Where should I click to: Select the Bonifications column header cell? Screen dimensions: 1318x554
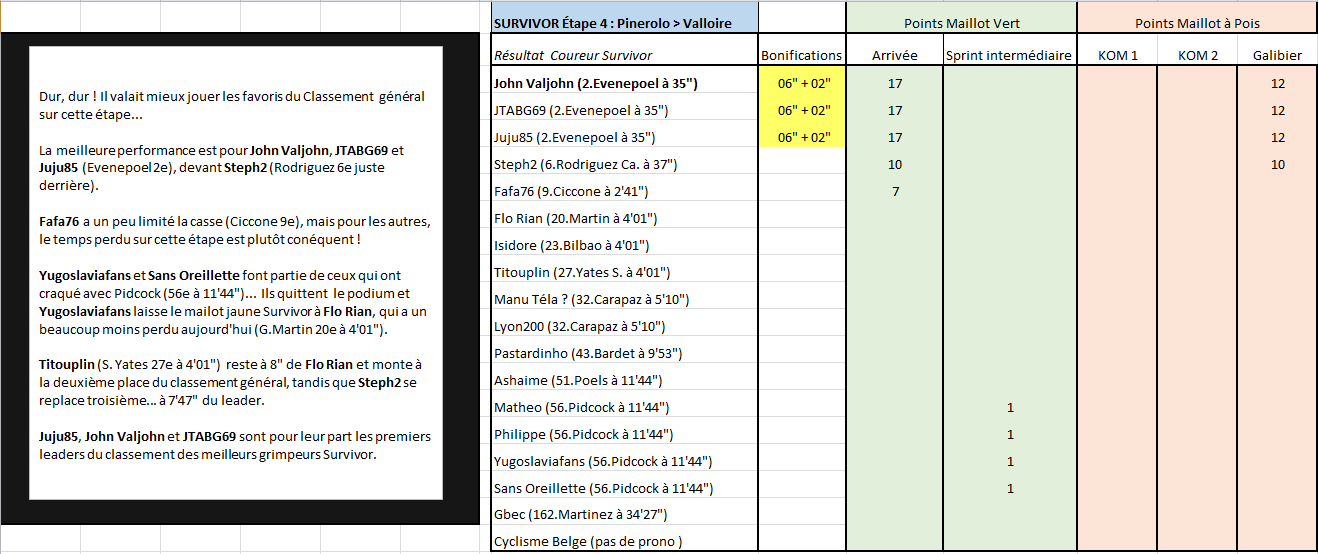[x=802, y=56]
